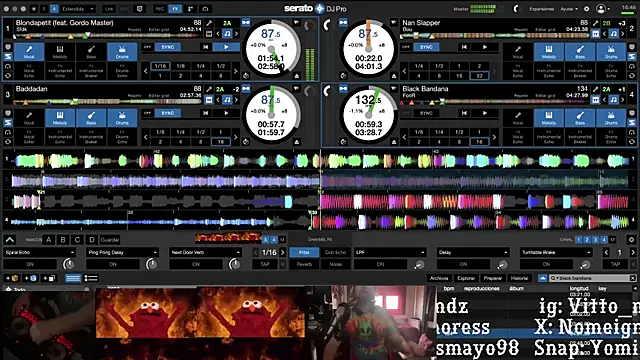Image resolution: width=640 pixels, height=360 pixels.
Task: Toggle the Drums stem on Black Bandana deck
Action: point(611,118)
